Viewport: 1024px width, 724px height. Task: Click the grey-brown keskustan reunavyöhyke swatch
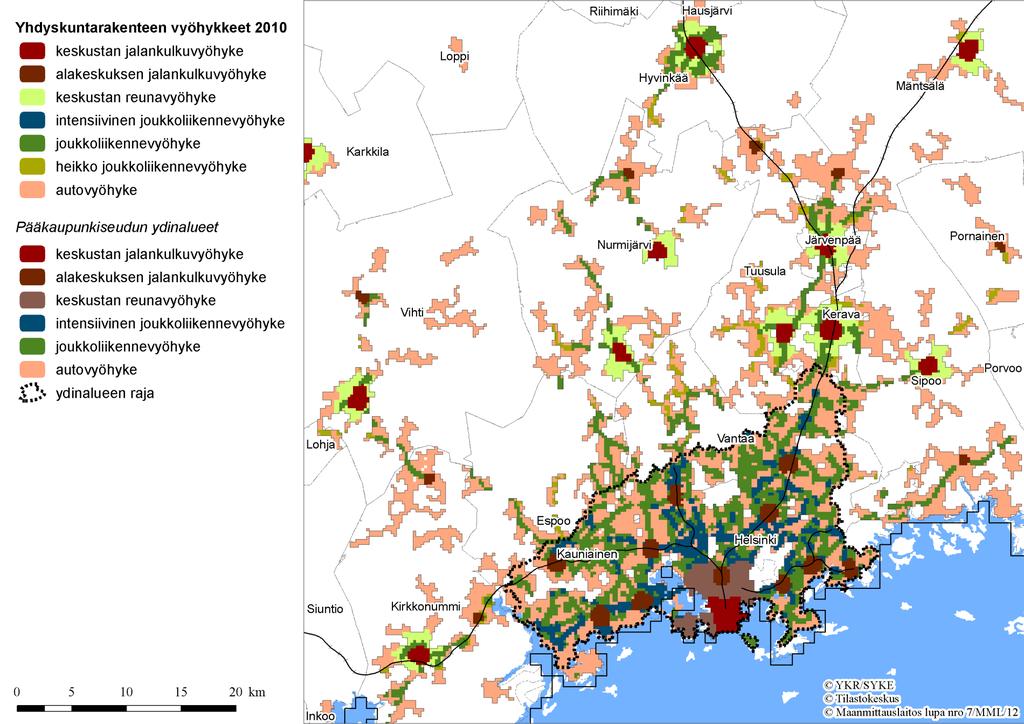point(32,300)
